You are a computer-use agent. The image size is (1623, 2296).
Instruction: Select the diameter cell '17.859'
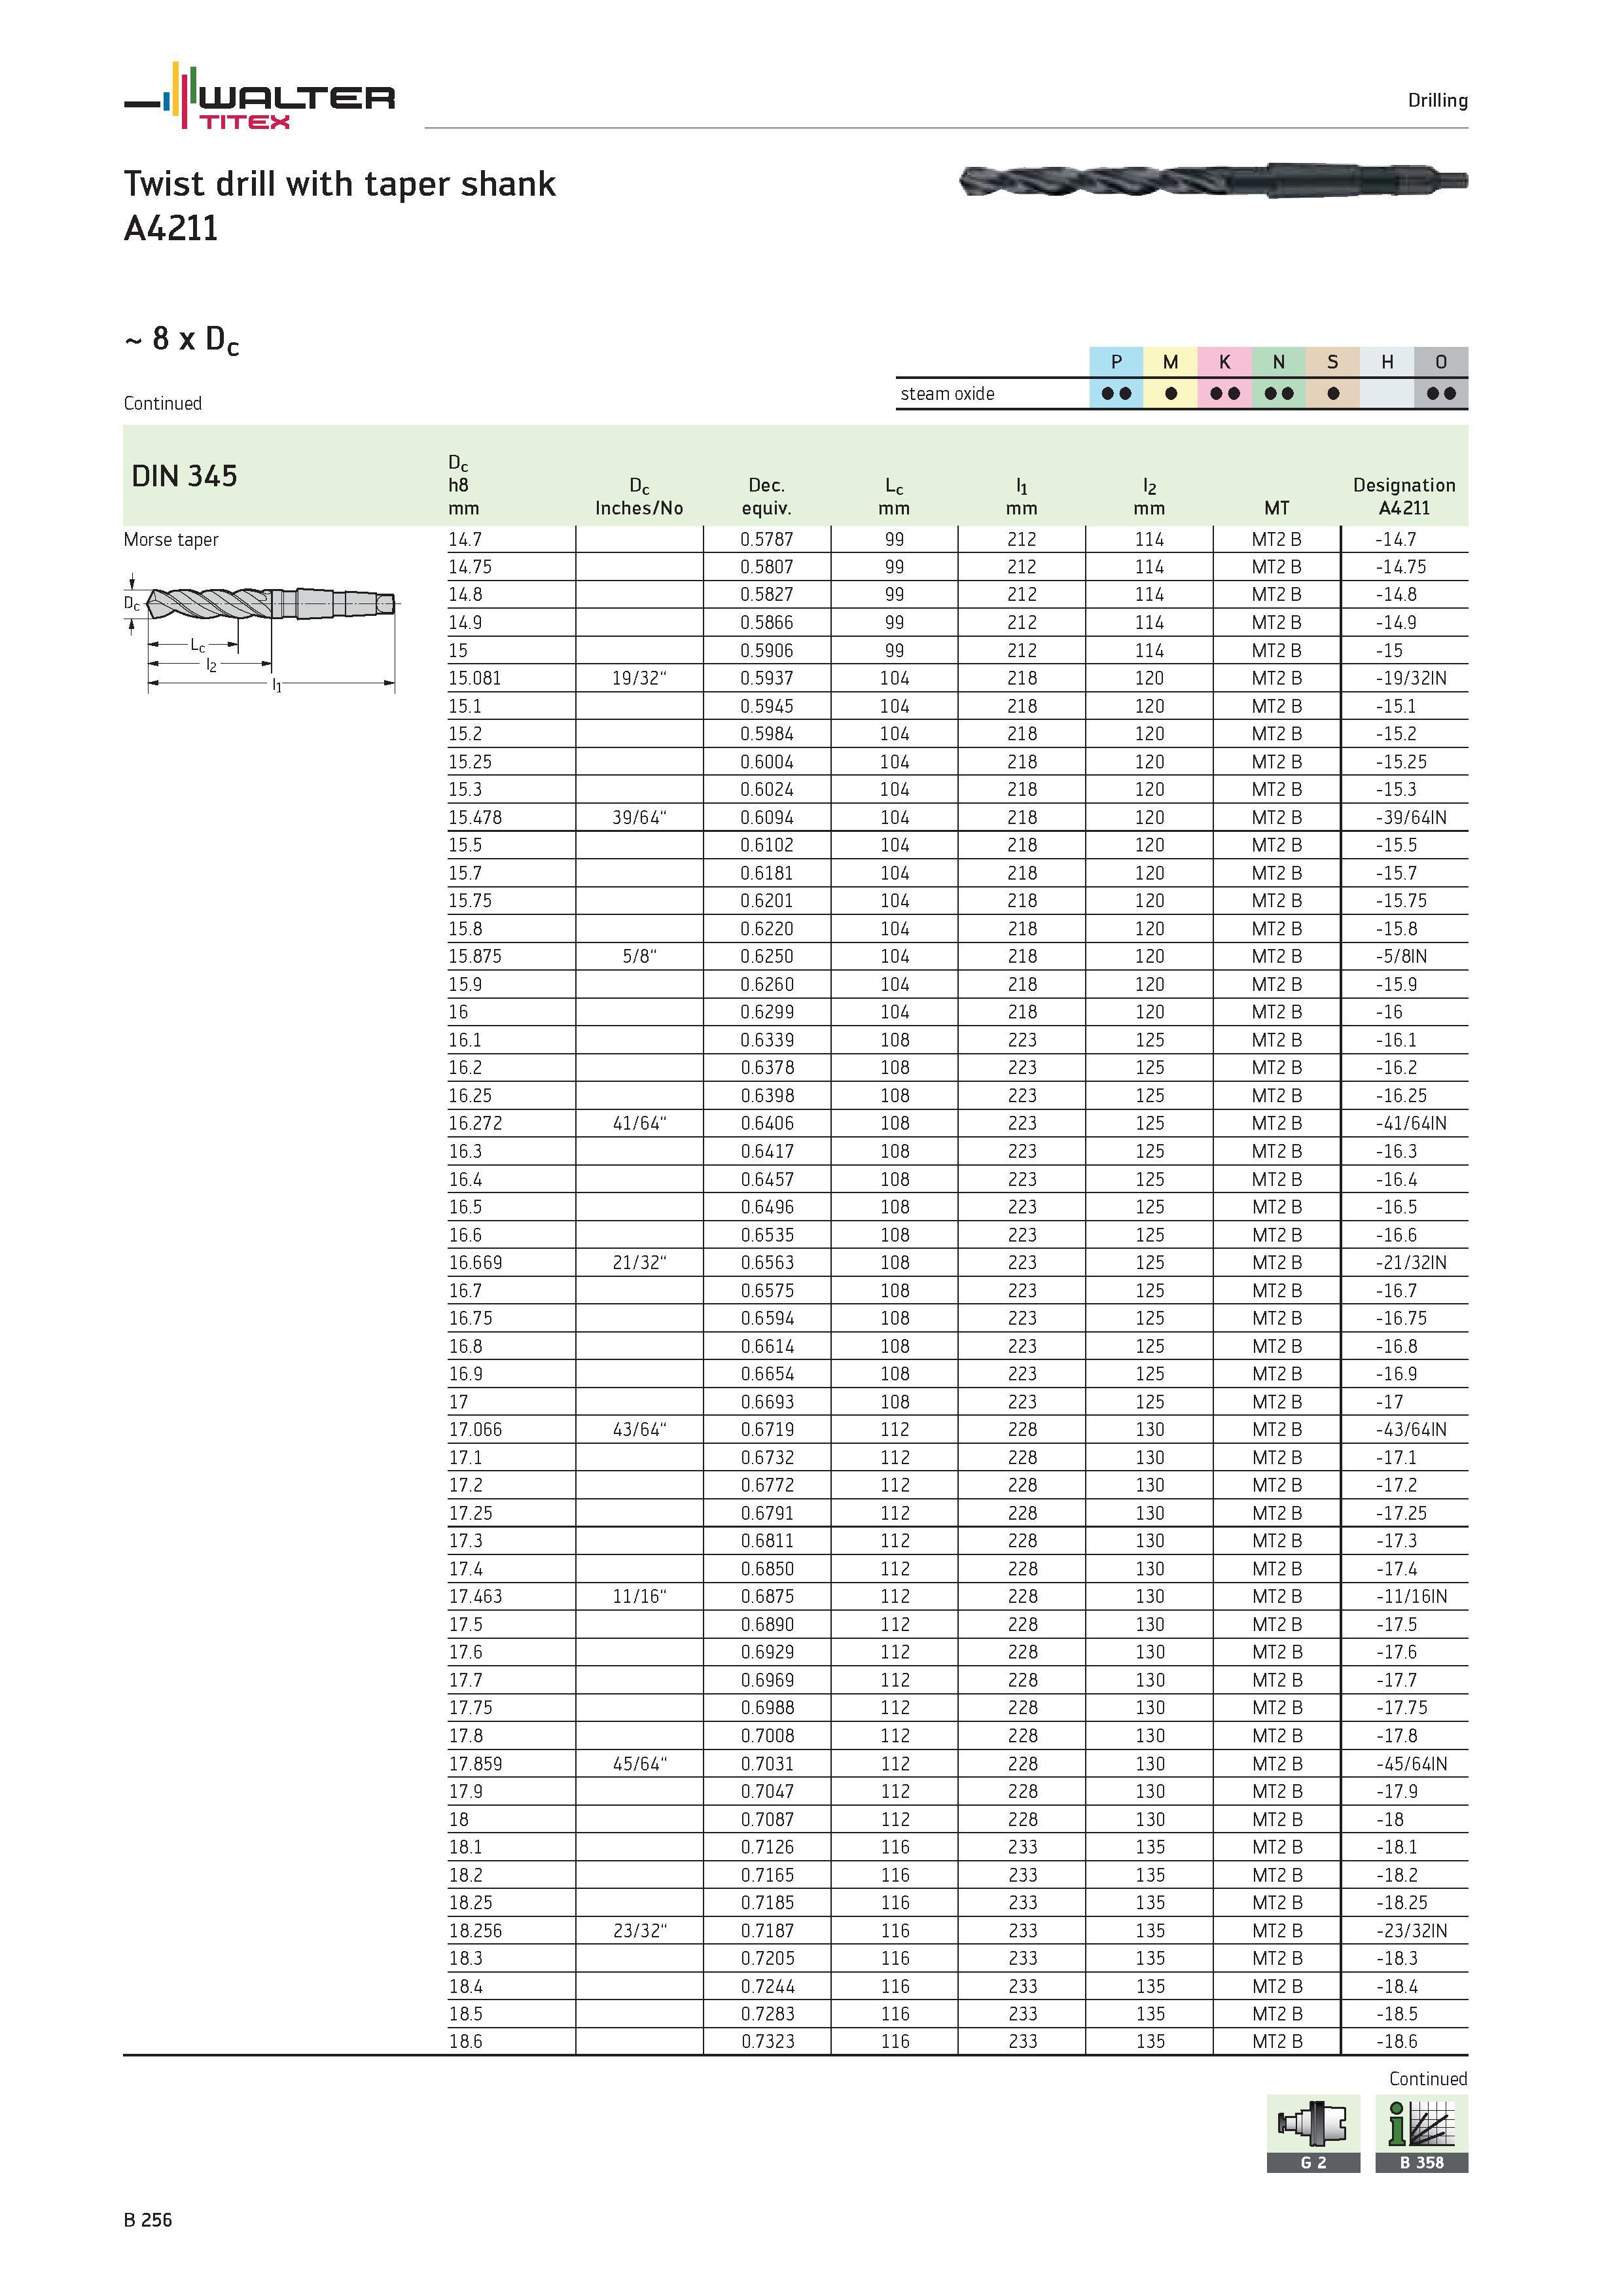coord(475,1763)
